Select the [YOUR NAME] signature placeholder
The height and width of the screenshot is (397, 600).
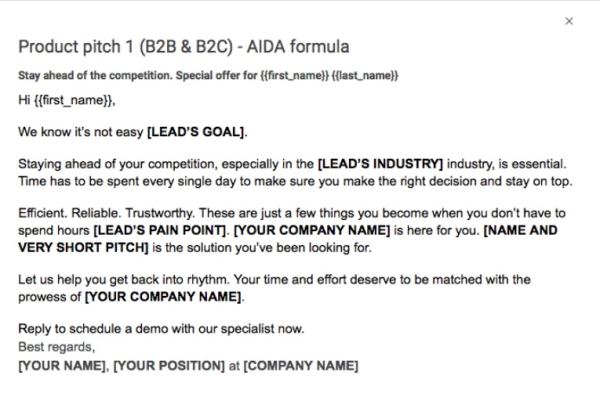pyautogui.click(x=62, y=366)
